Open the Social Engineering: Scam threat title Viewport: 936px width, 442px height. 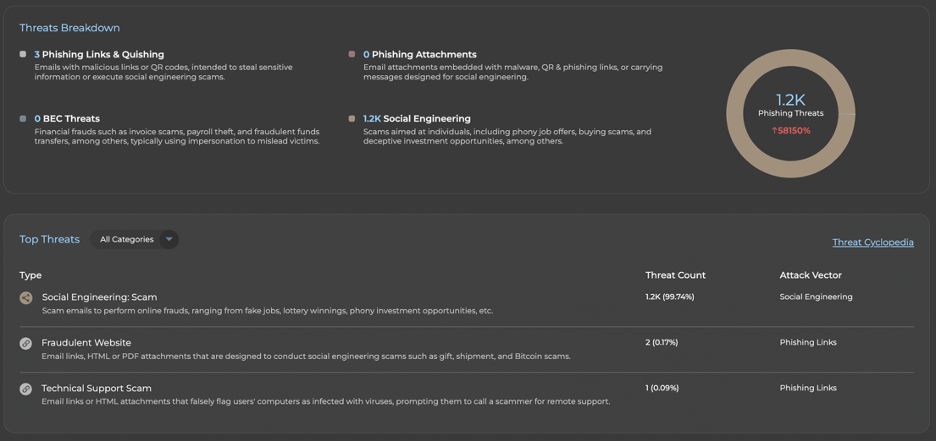click(99, 297)
